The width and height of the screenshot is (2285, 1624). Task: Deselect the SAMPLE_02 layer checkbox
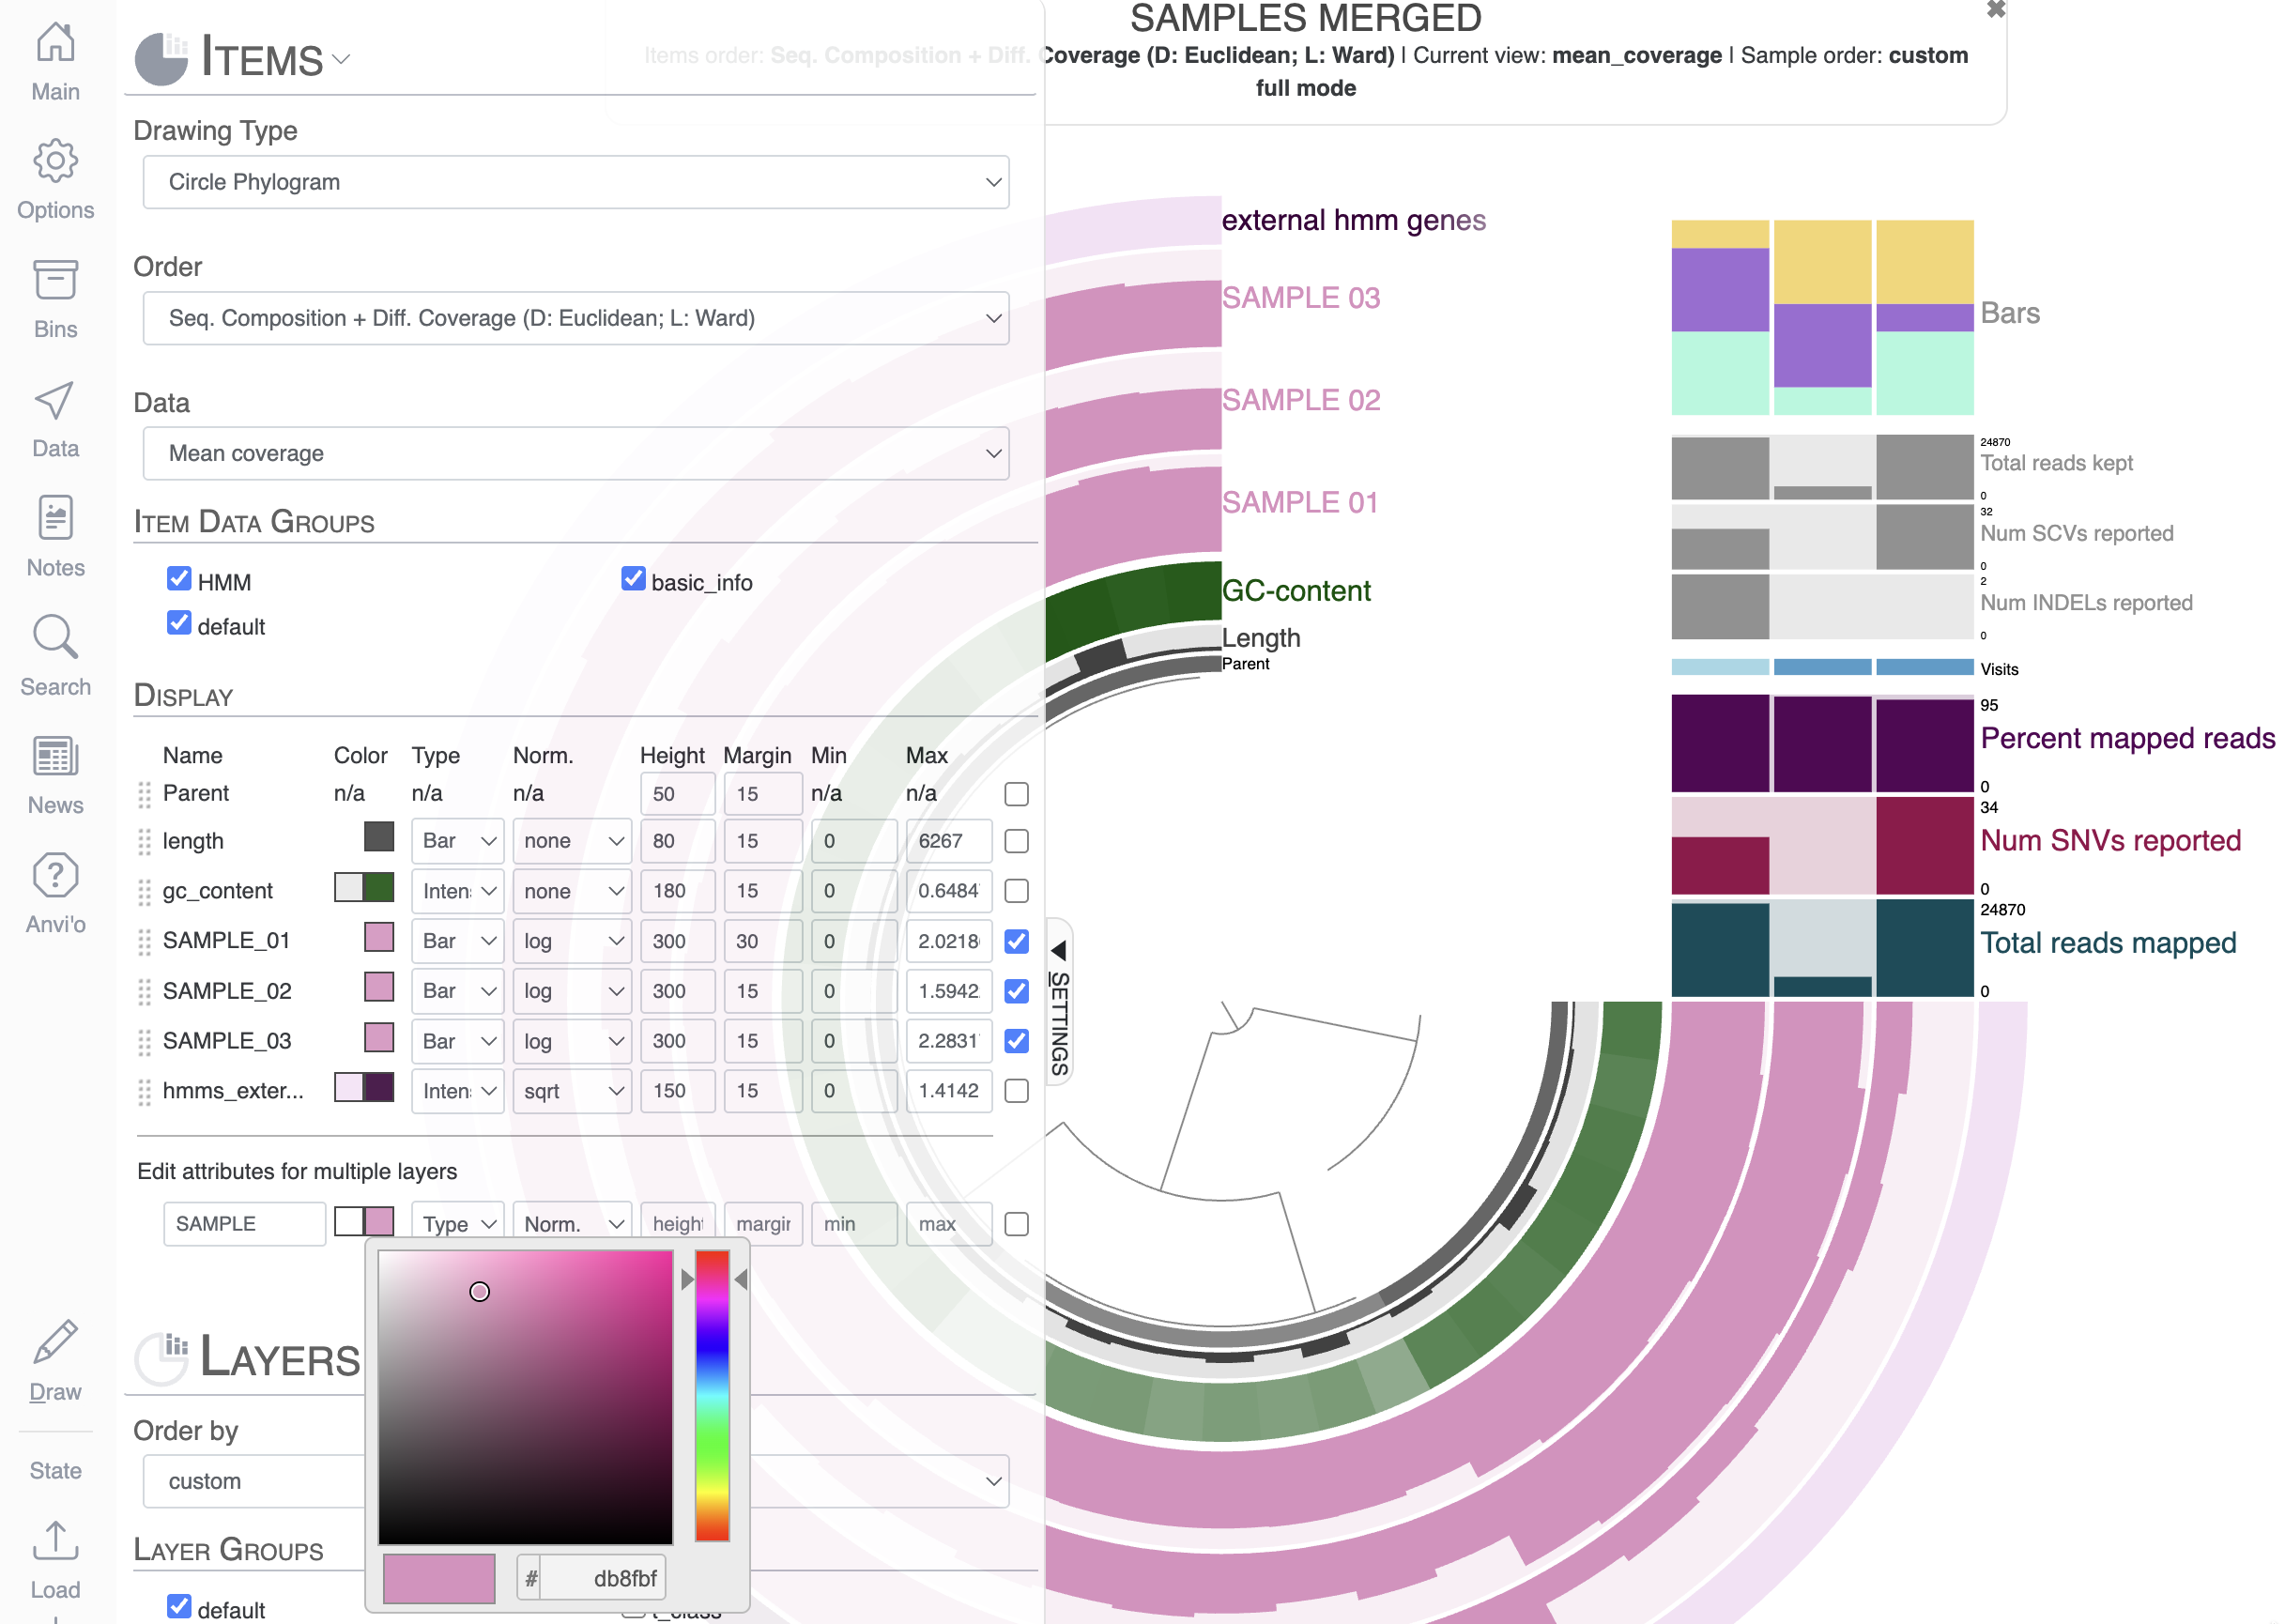pos(1017,991)
